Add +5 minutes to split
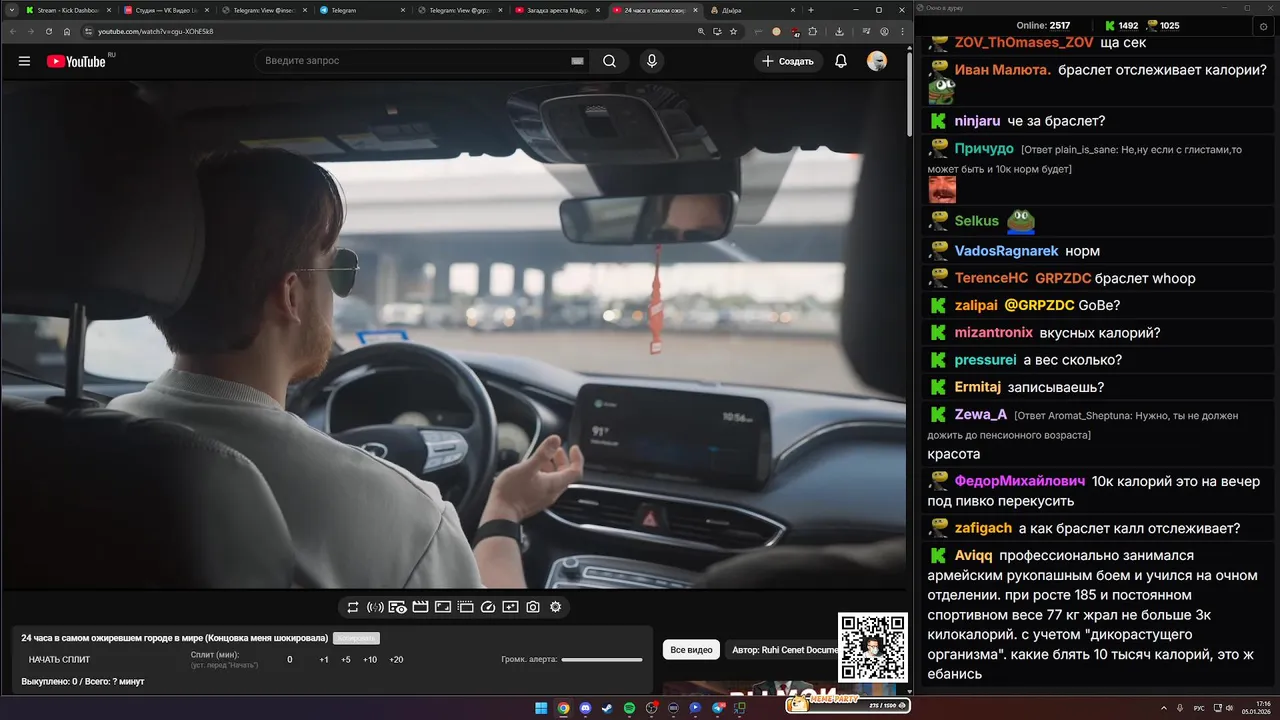 [x=346, y=660]
